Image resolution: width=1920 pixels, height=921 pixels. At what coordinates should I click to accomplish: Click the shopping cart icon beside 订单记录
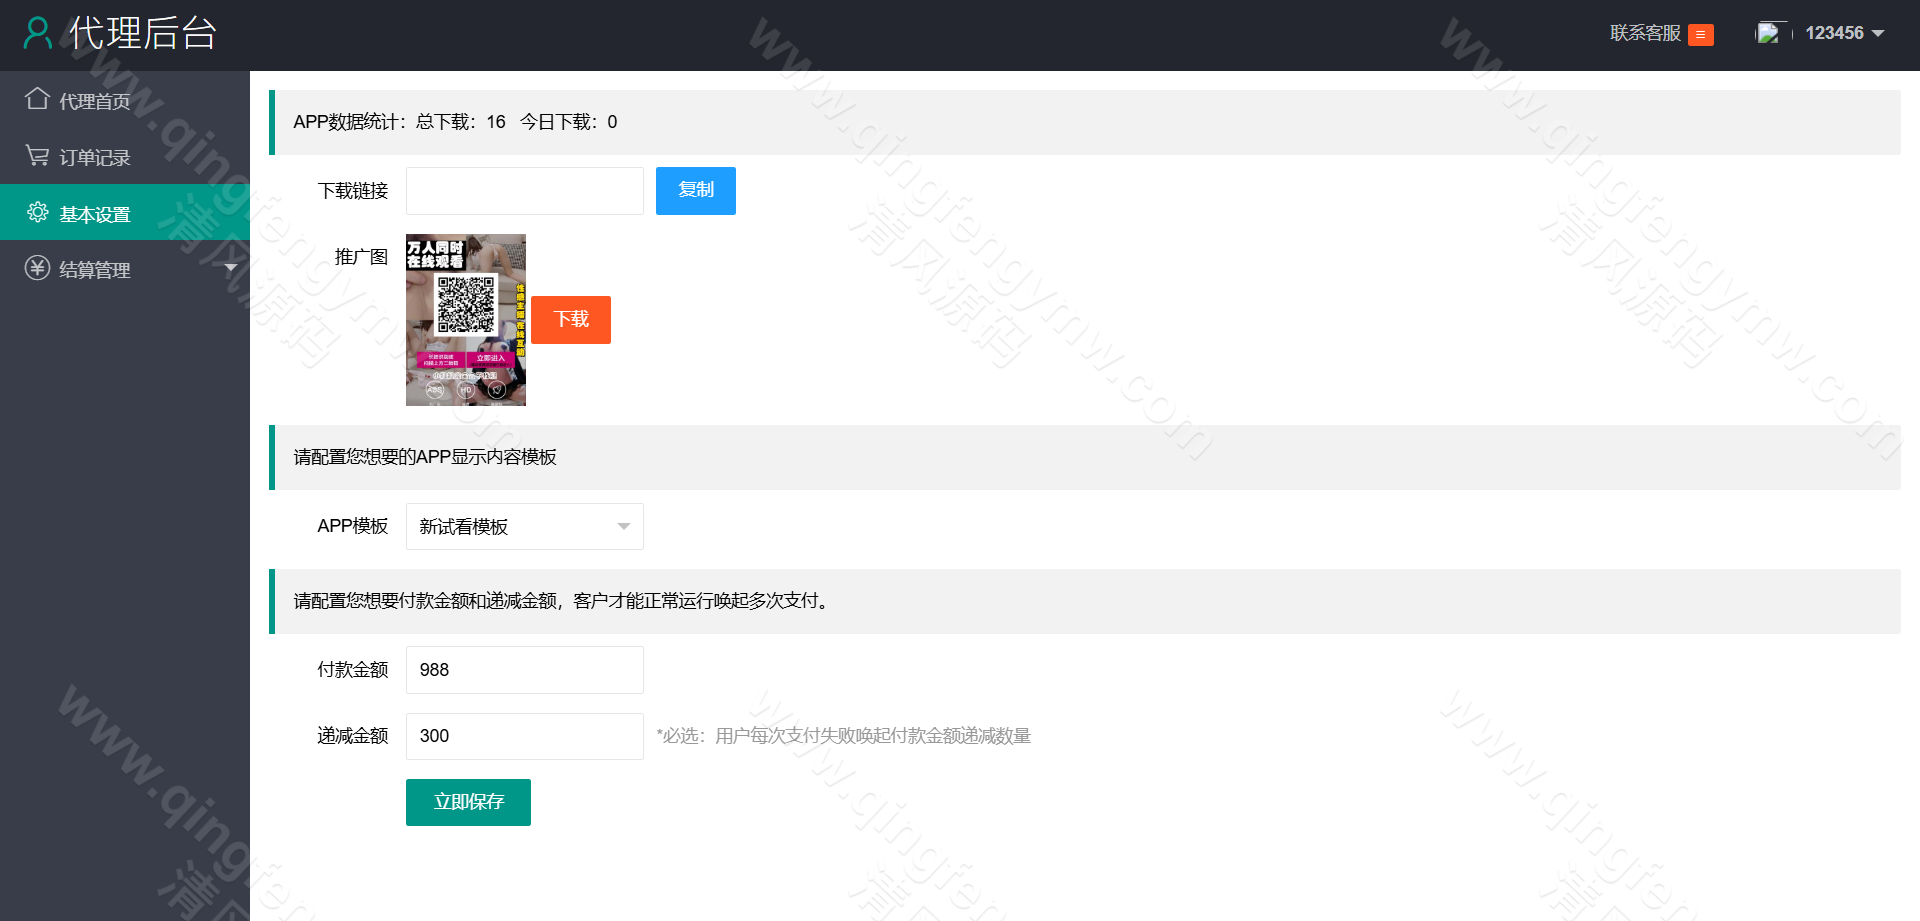37,155
